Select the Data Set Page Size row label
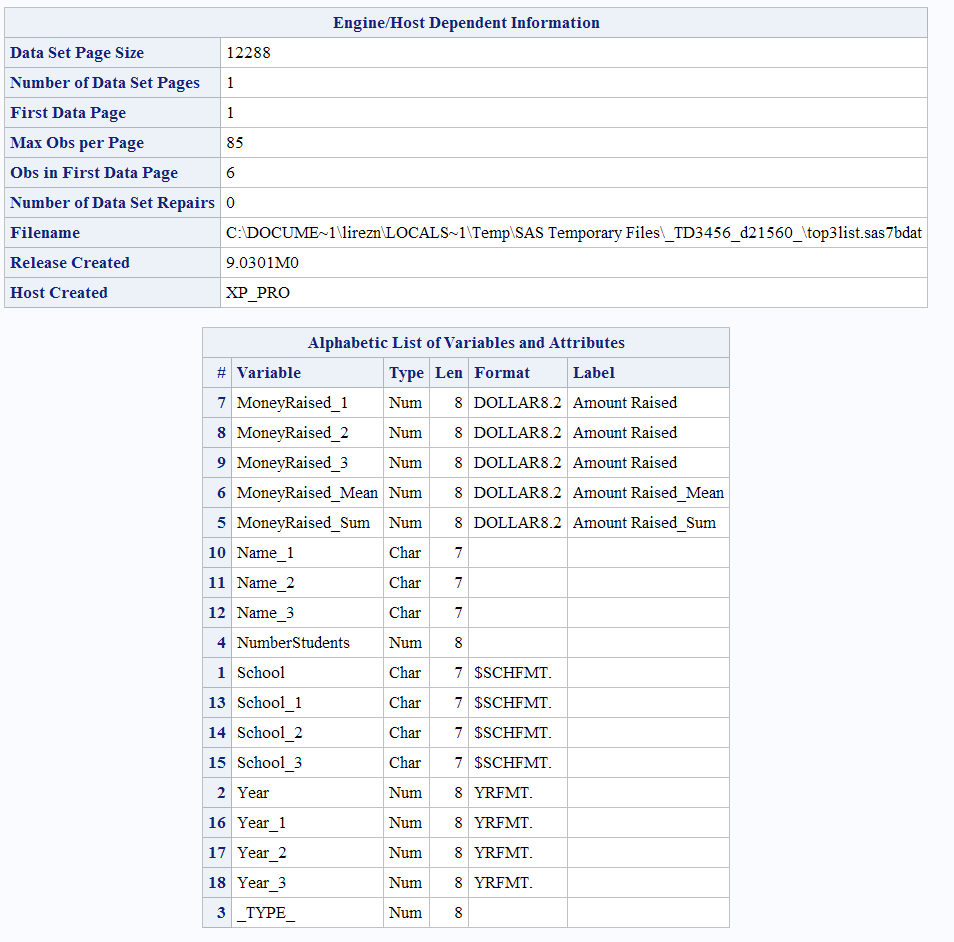This screenshot has height=942, width=954. point(77,53)
